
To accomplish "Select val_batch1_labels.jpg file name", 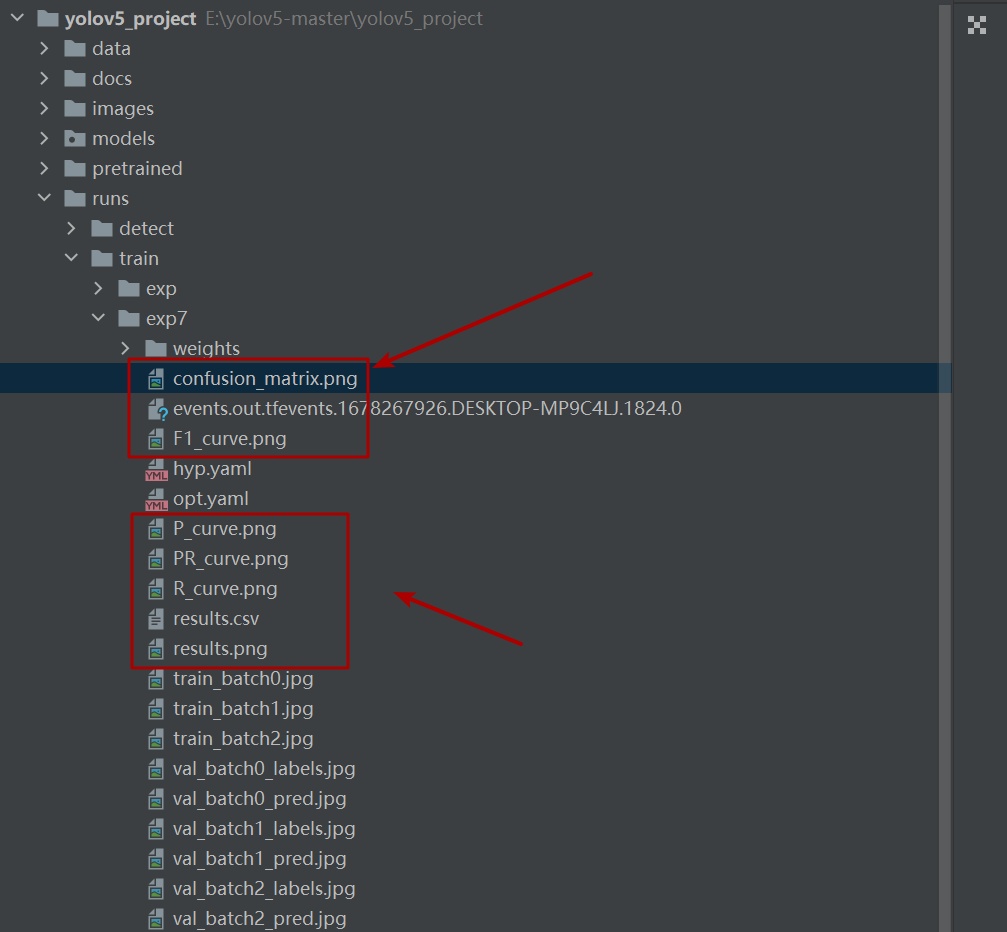I will click(x=264, y=829).
